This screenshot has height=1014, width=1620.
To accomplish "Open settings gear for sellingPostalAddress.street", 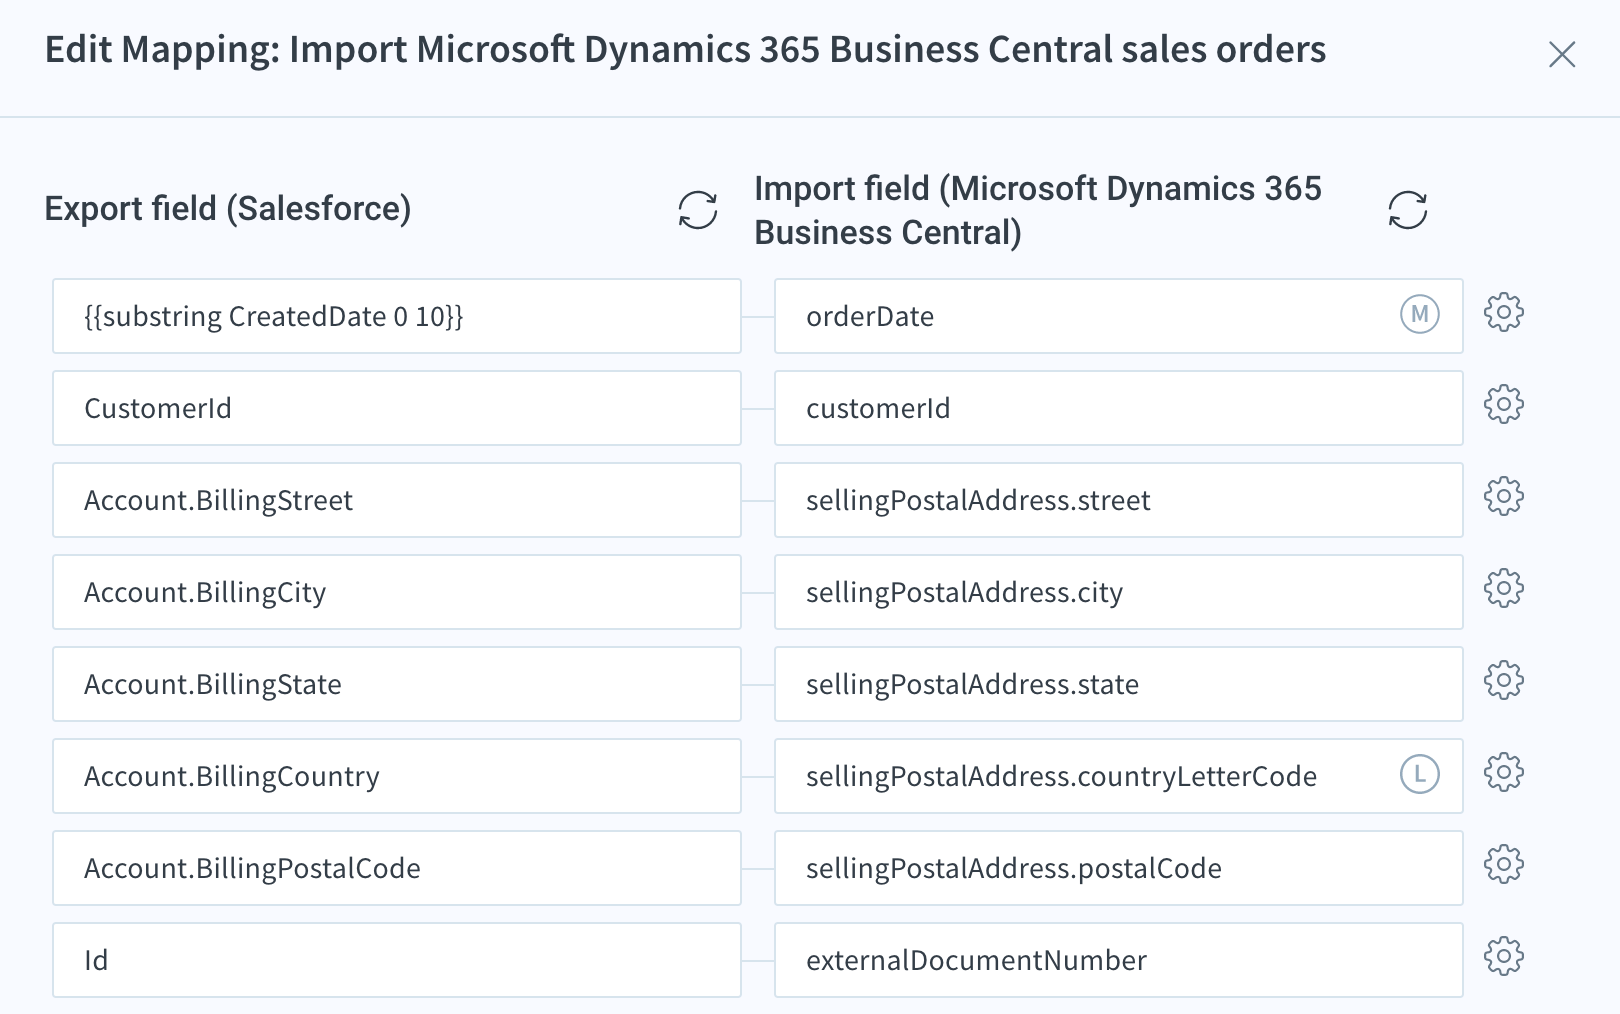I will pyautogui.click(x=1503, y=497).
